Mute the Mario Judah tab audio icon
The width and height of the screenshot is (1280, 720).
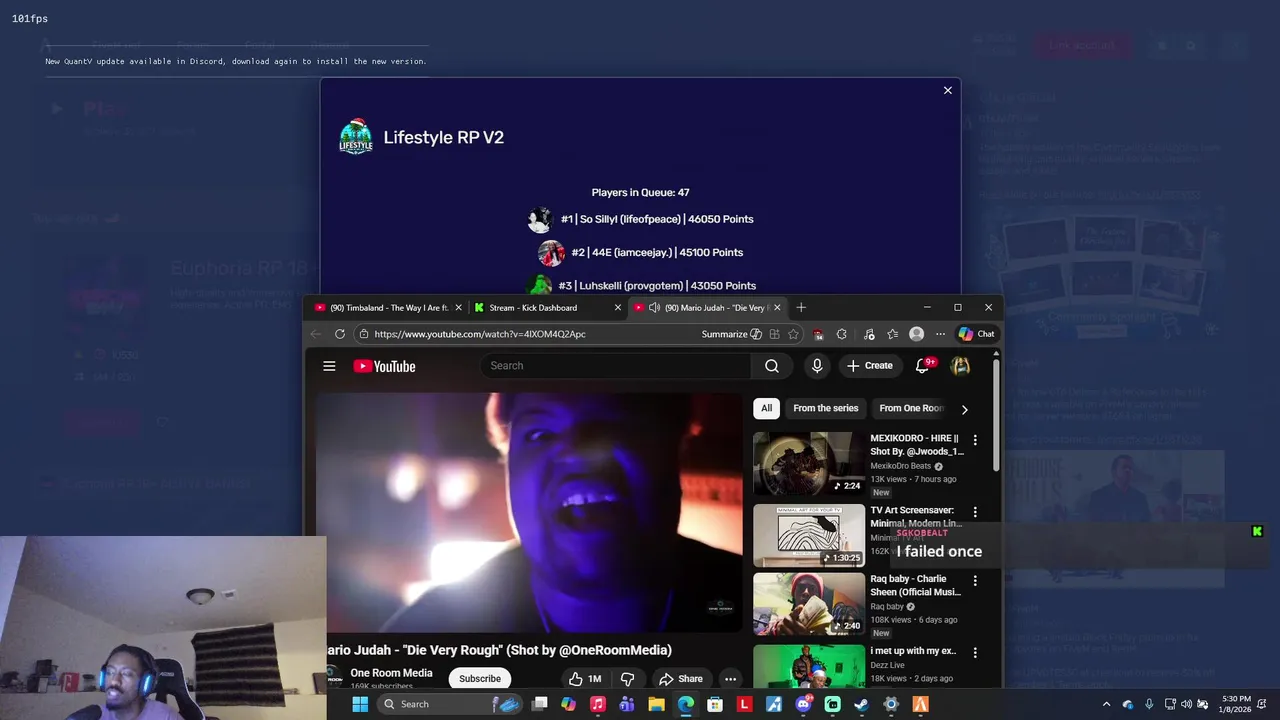coord(654,307)
